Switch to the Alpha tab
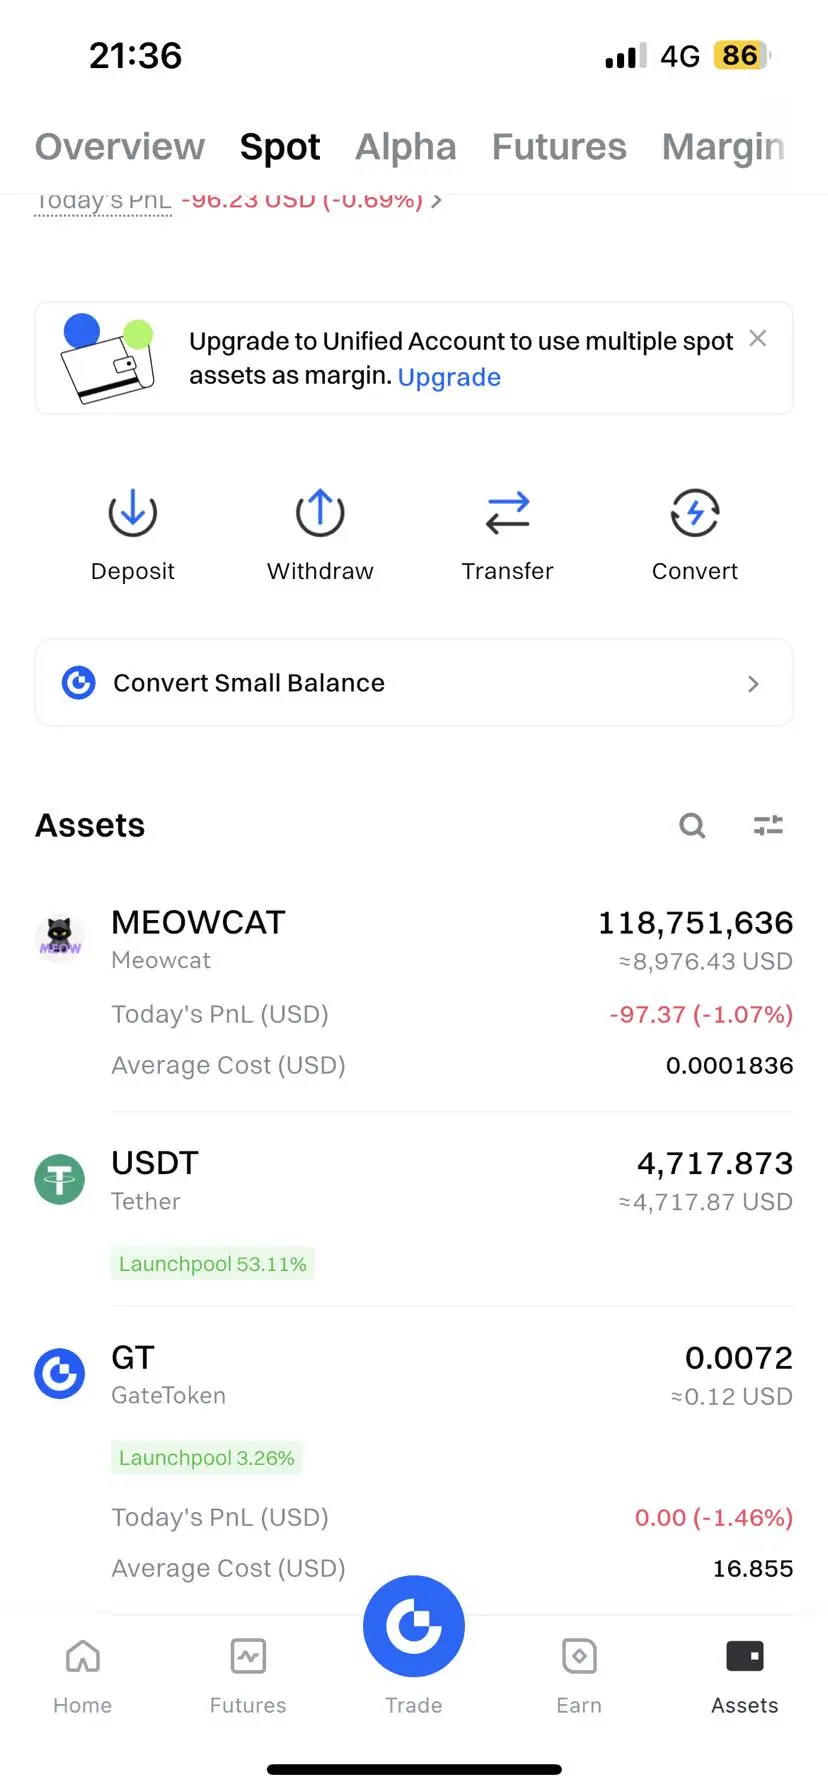Viewport: 828px width, 1792px height. (406, 147)
